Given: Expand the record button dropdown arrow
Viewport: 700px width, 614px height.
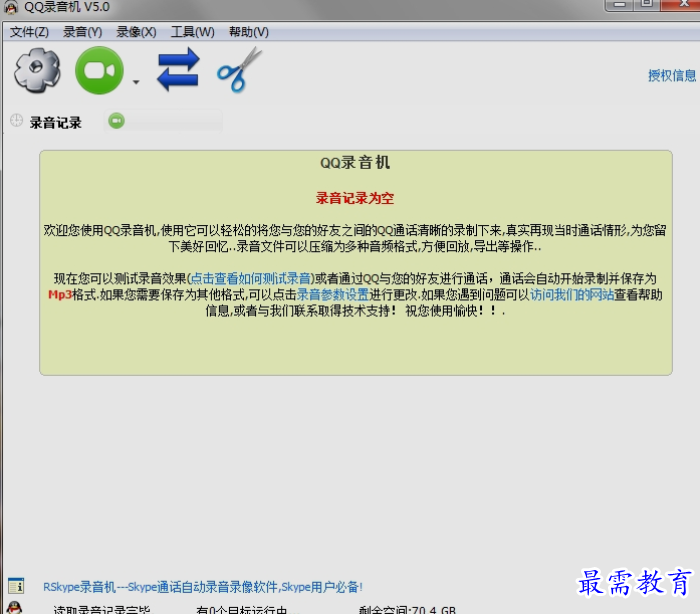Looking at the screenshot, I should (x=136, y=82).
